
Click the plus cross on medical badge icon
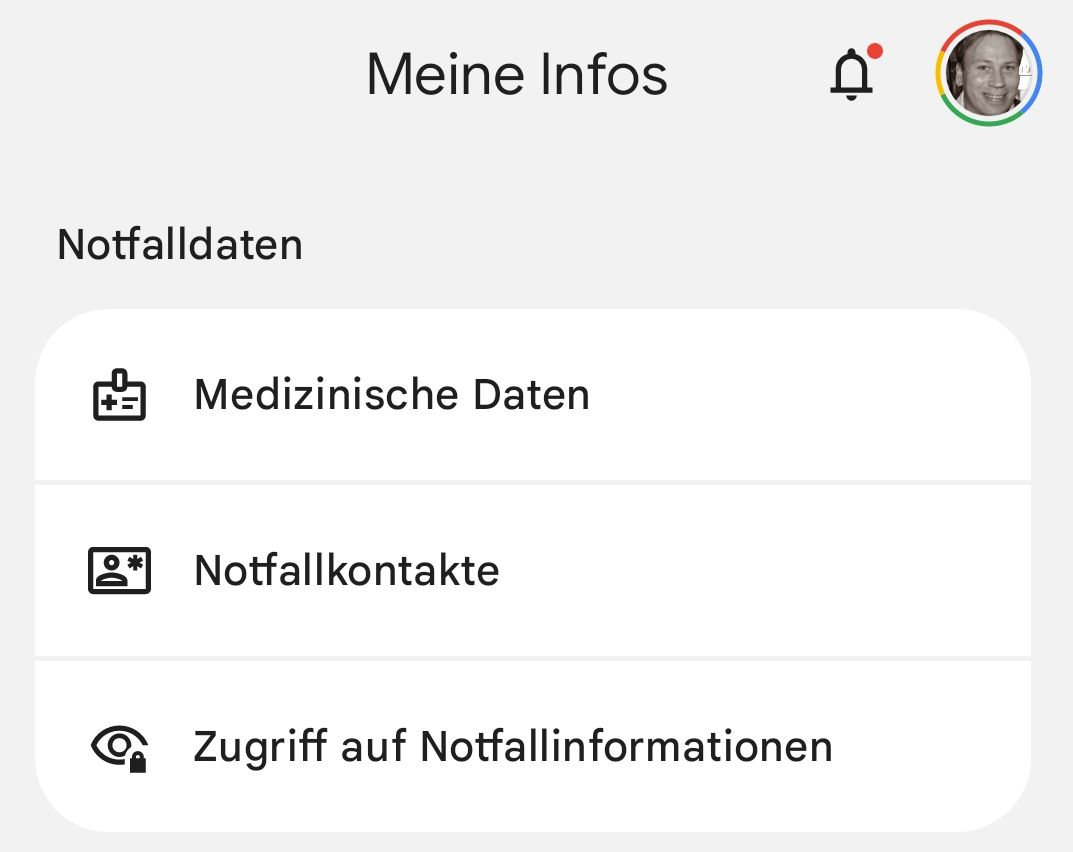click(108, 403)
